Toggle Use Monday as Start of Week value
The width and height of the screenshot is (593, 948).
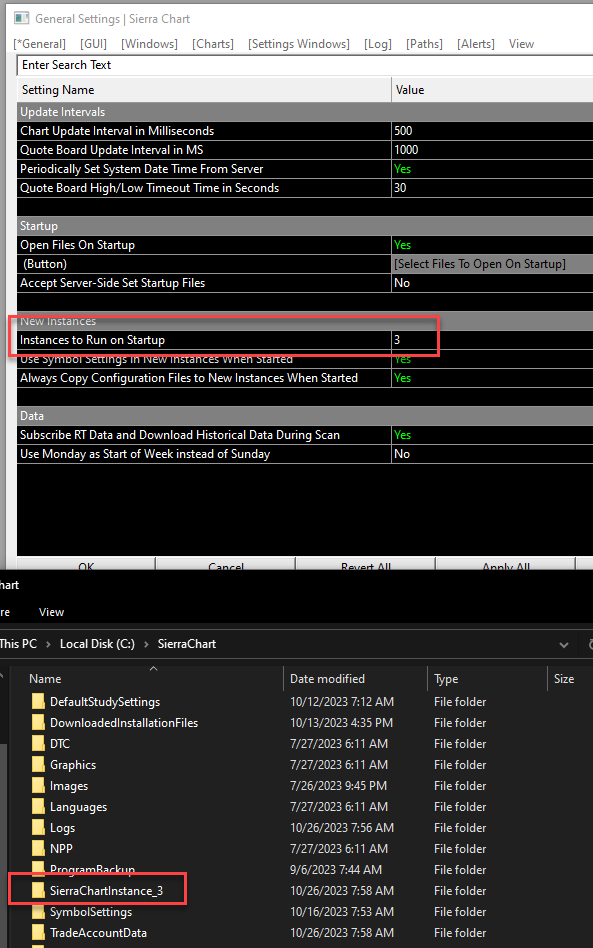[493, 454]
